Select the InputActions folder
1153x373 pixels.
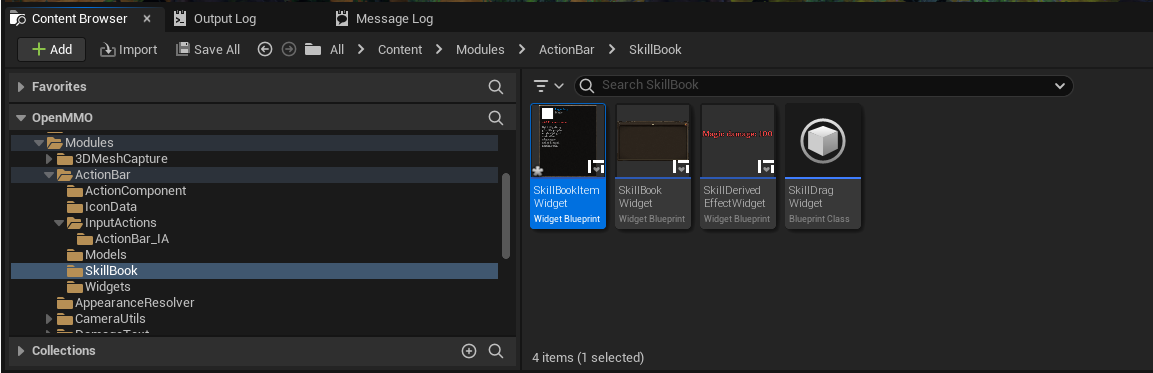pyautogui.click(x=254, y=223)
